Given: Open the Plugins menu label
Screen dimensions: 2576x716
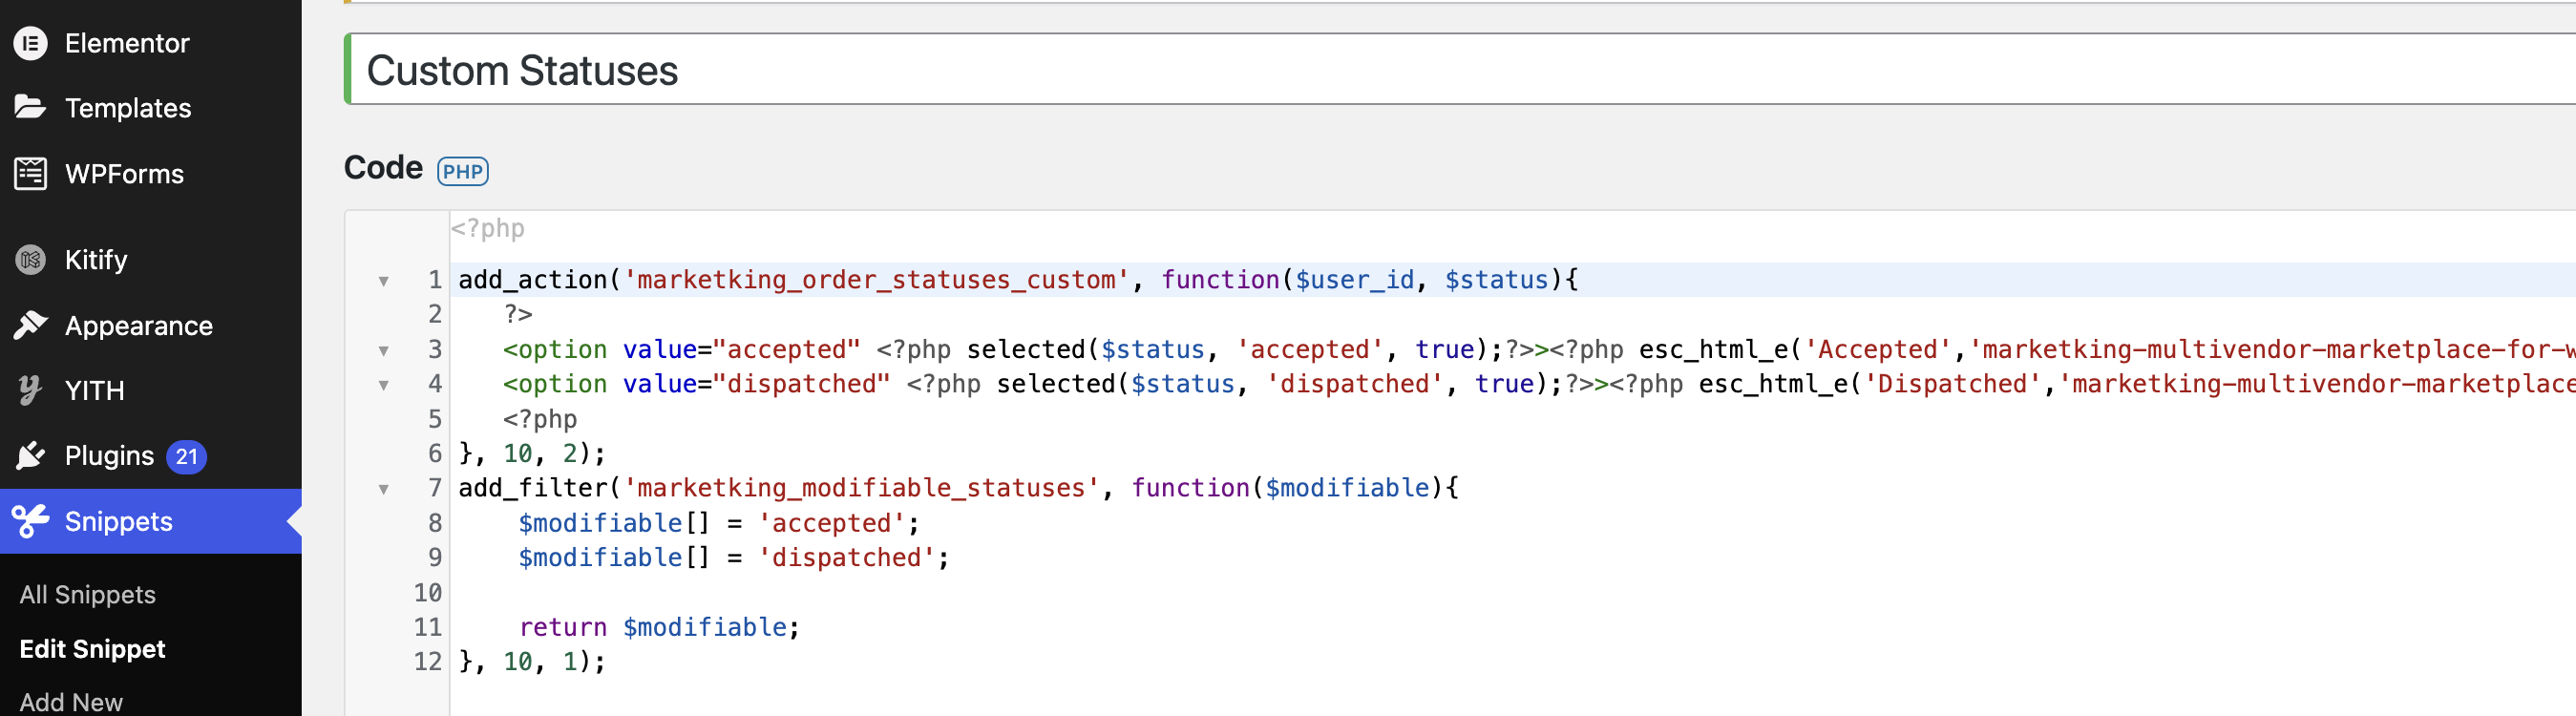Looking at the screenshot, I should (x=109, y=456).
